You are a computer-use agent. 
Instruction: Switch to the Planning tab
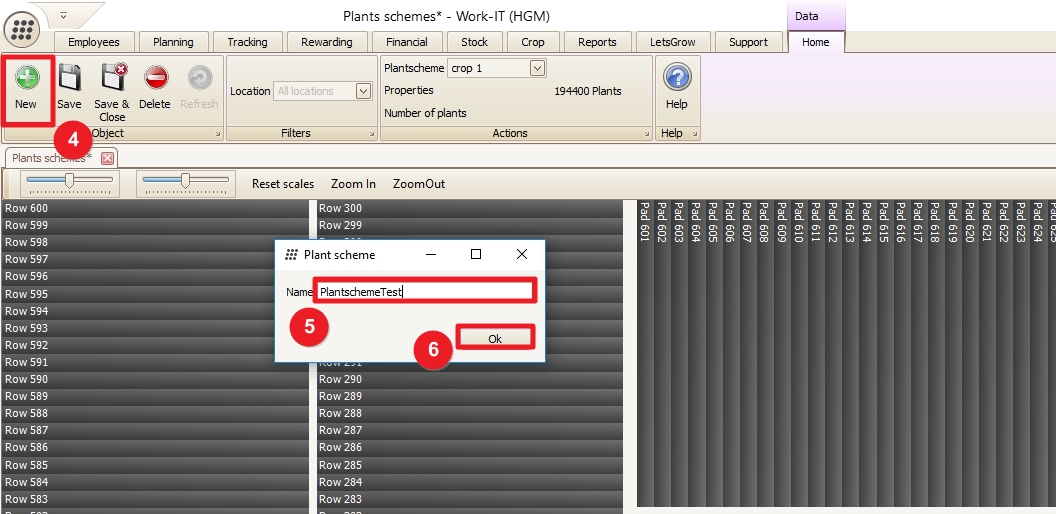pyautogui.click(x=173, y=42)
